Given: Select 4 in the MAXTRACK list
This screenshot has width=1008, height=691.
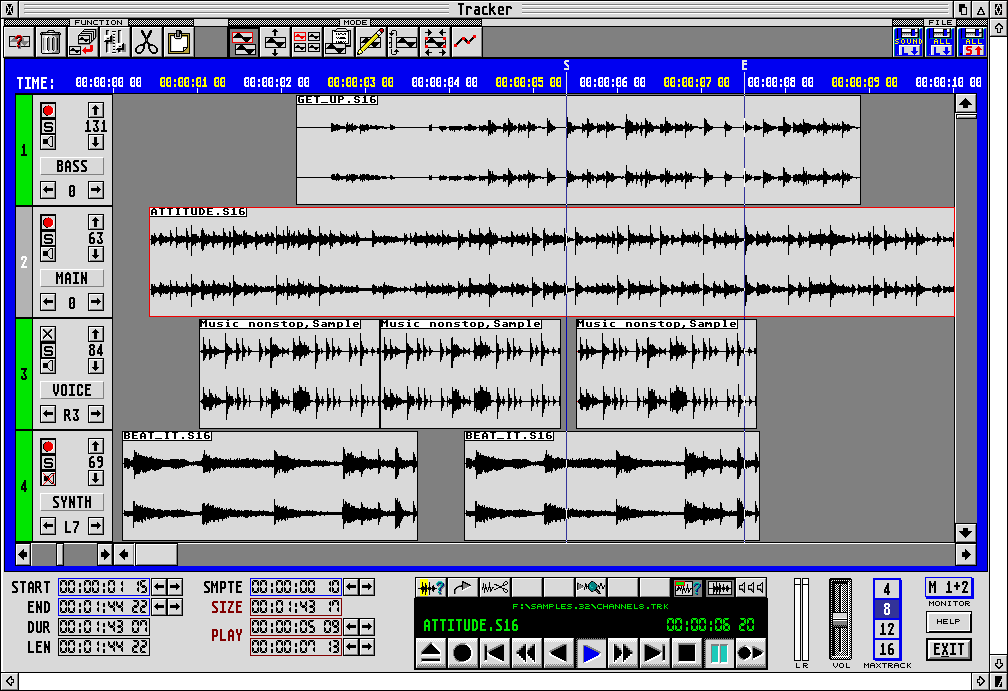Looking at the screenshot, I should 887,590.
